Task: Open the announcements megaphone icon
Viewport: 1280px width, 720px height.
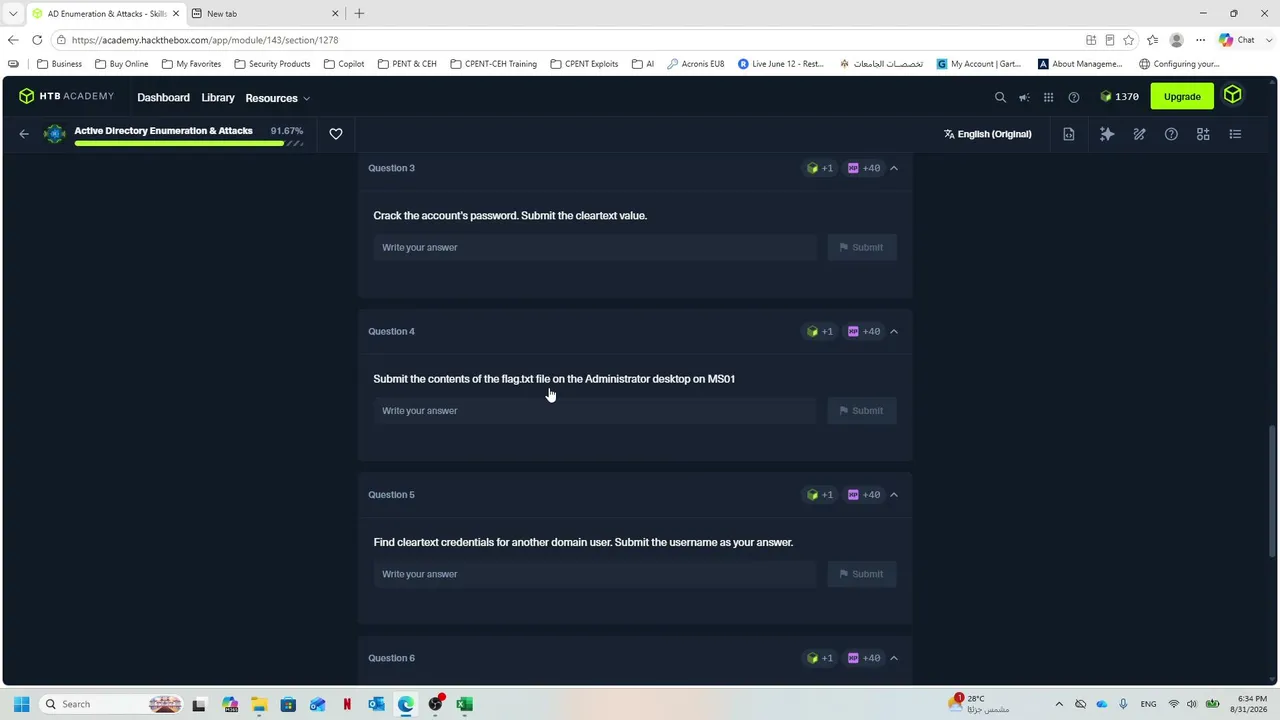Action: tap(1024, 97)
